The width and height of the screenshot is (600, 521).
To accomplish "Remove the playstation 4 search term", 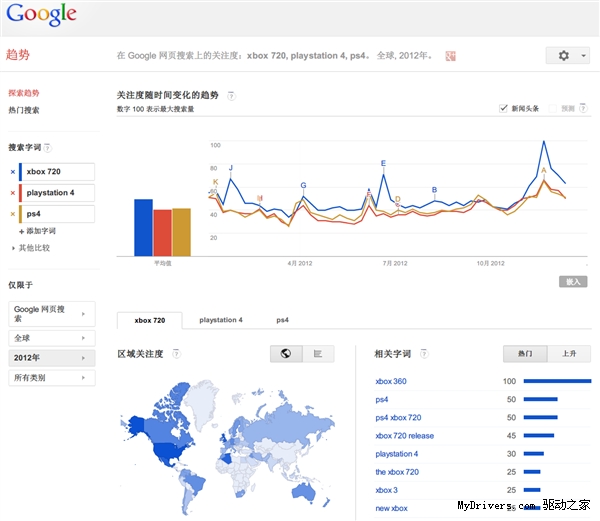I will [13, 193].
